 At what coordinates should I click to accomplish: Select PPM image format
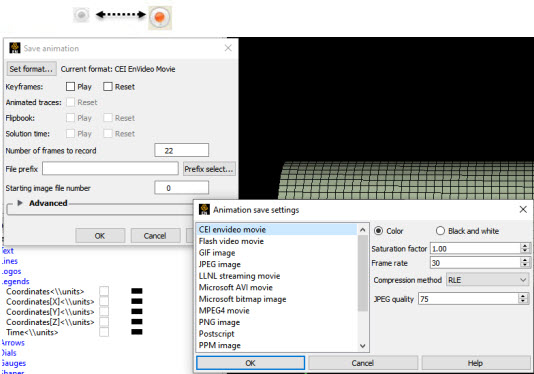277,345
